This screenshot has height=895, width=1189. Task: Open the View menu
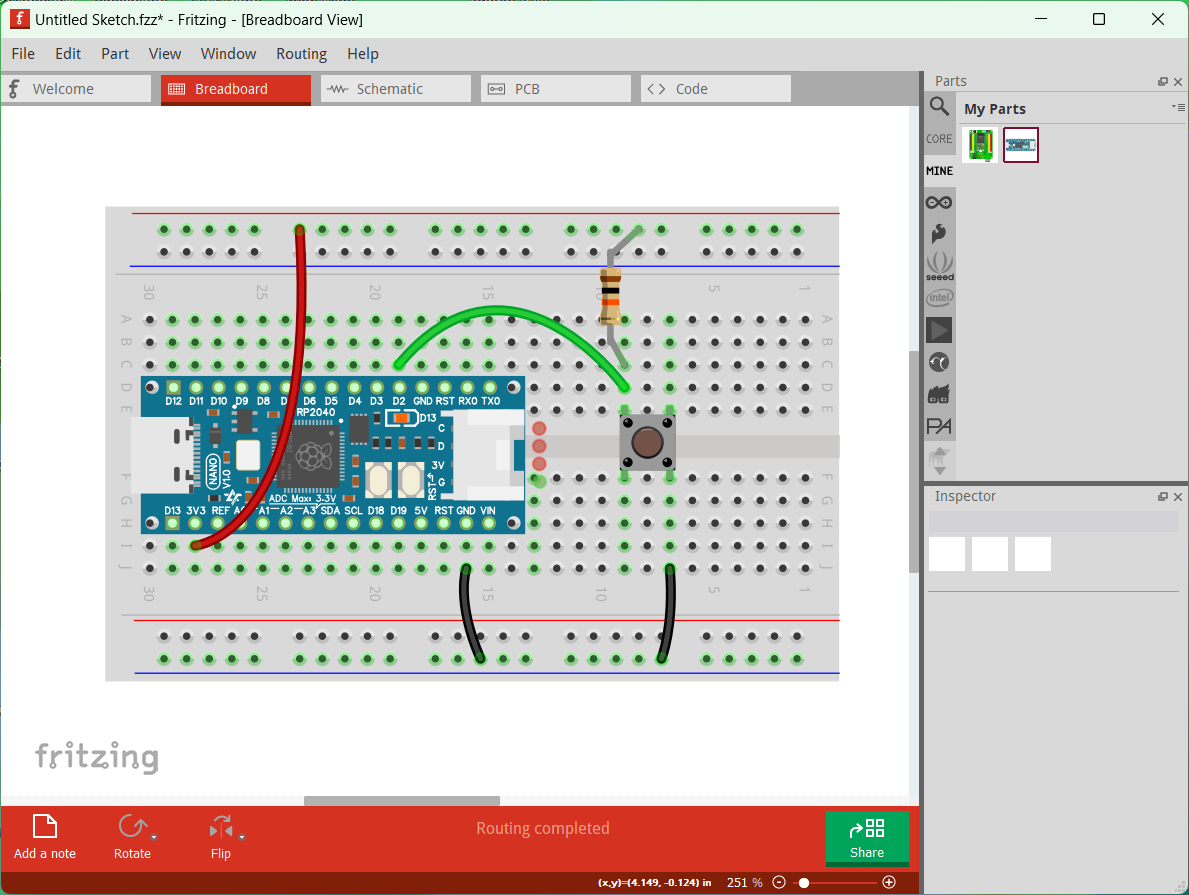pos(165,54)
